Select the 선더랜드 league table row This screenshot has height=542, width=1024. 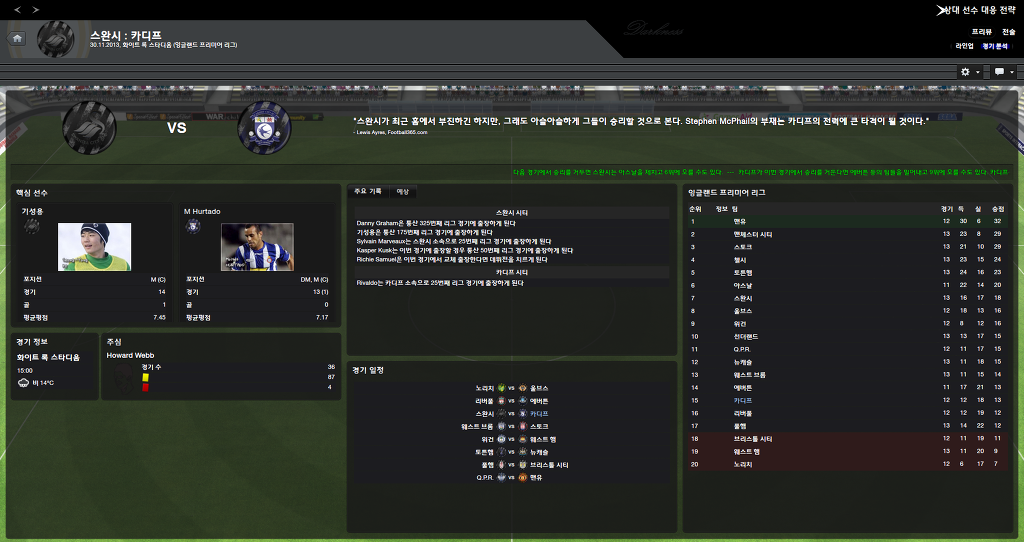tap(846, 336)
